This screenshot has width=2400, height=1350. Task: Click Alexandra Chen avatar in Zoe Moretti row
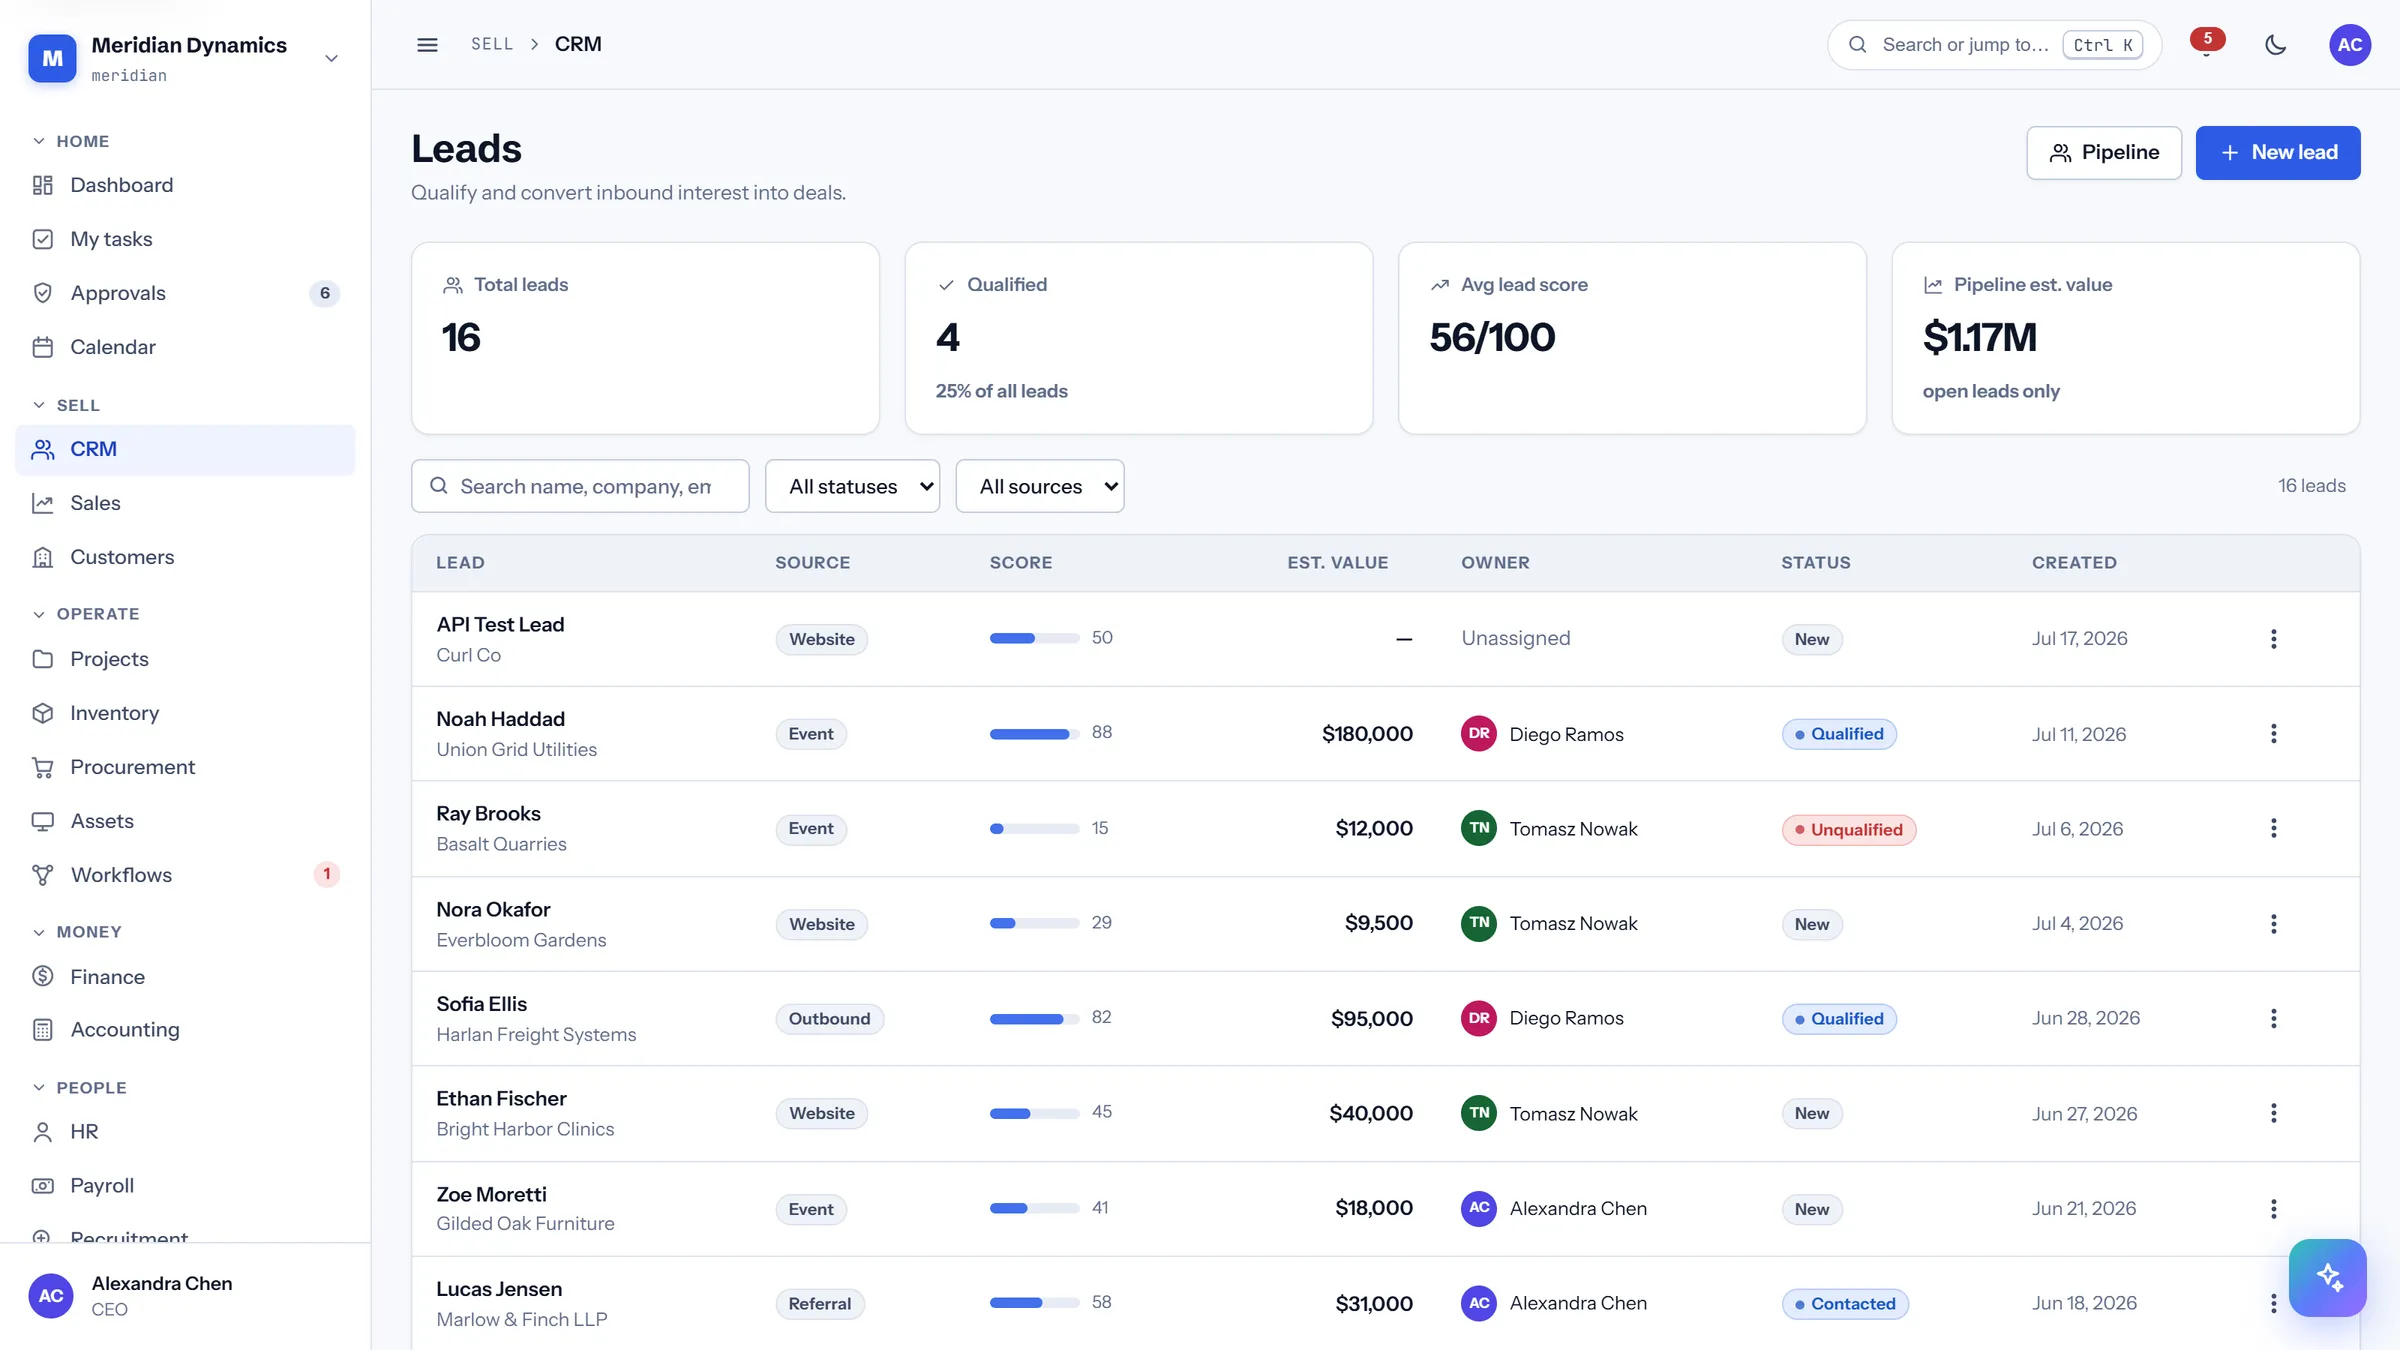pyautogui.click(x=1478, y=1208)
